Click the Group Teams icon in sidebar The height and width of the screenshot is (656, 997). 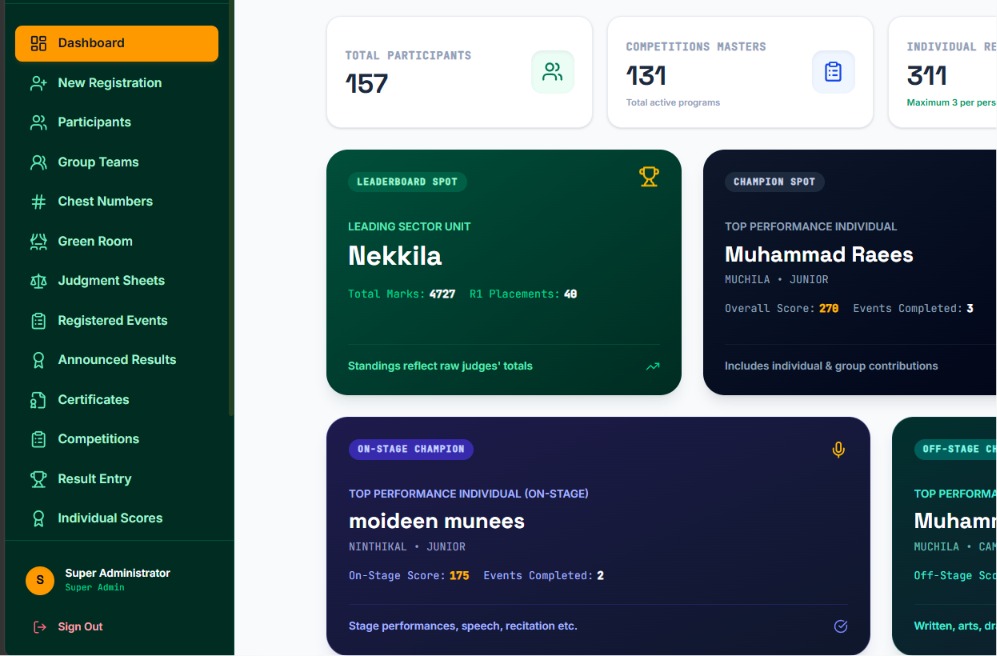[x=38, y=163]
